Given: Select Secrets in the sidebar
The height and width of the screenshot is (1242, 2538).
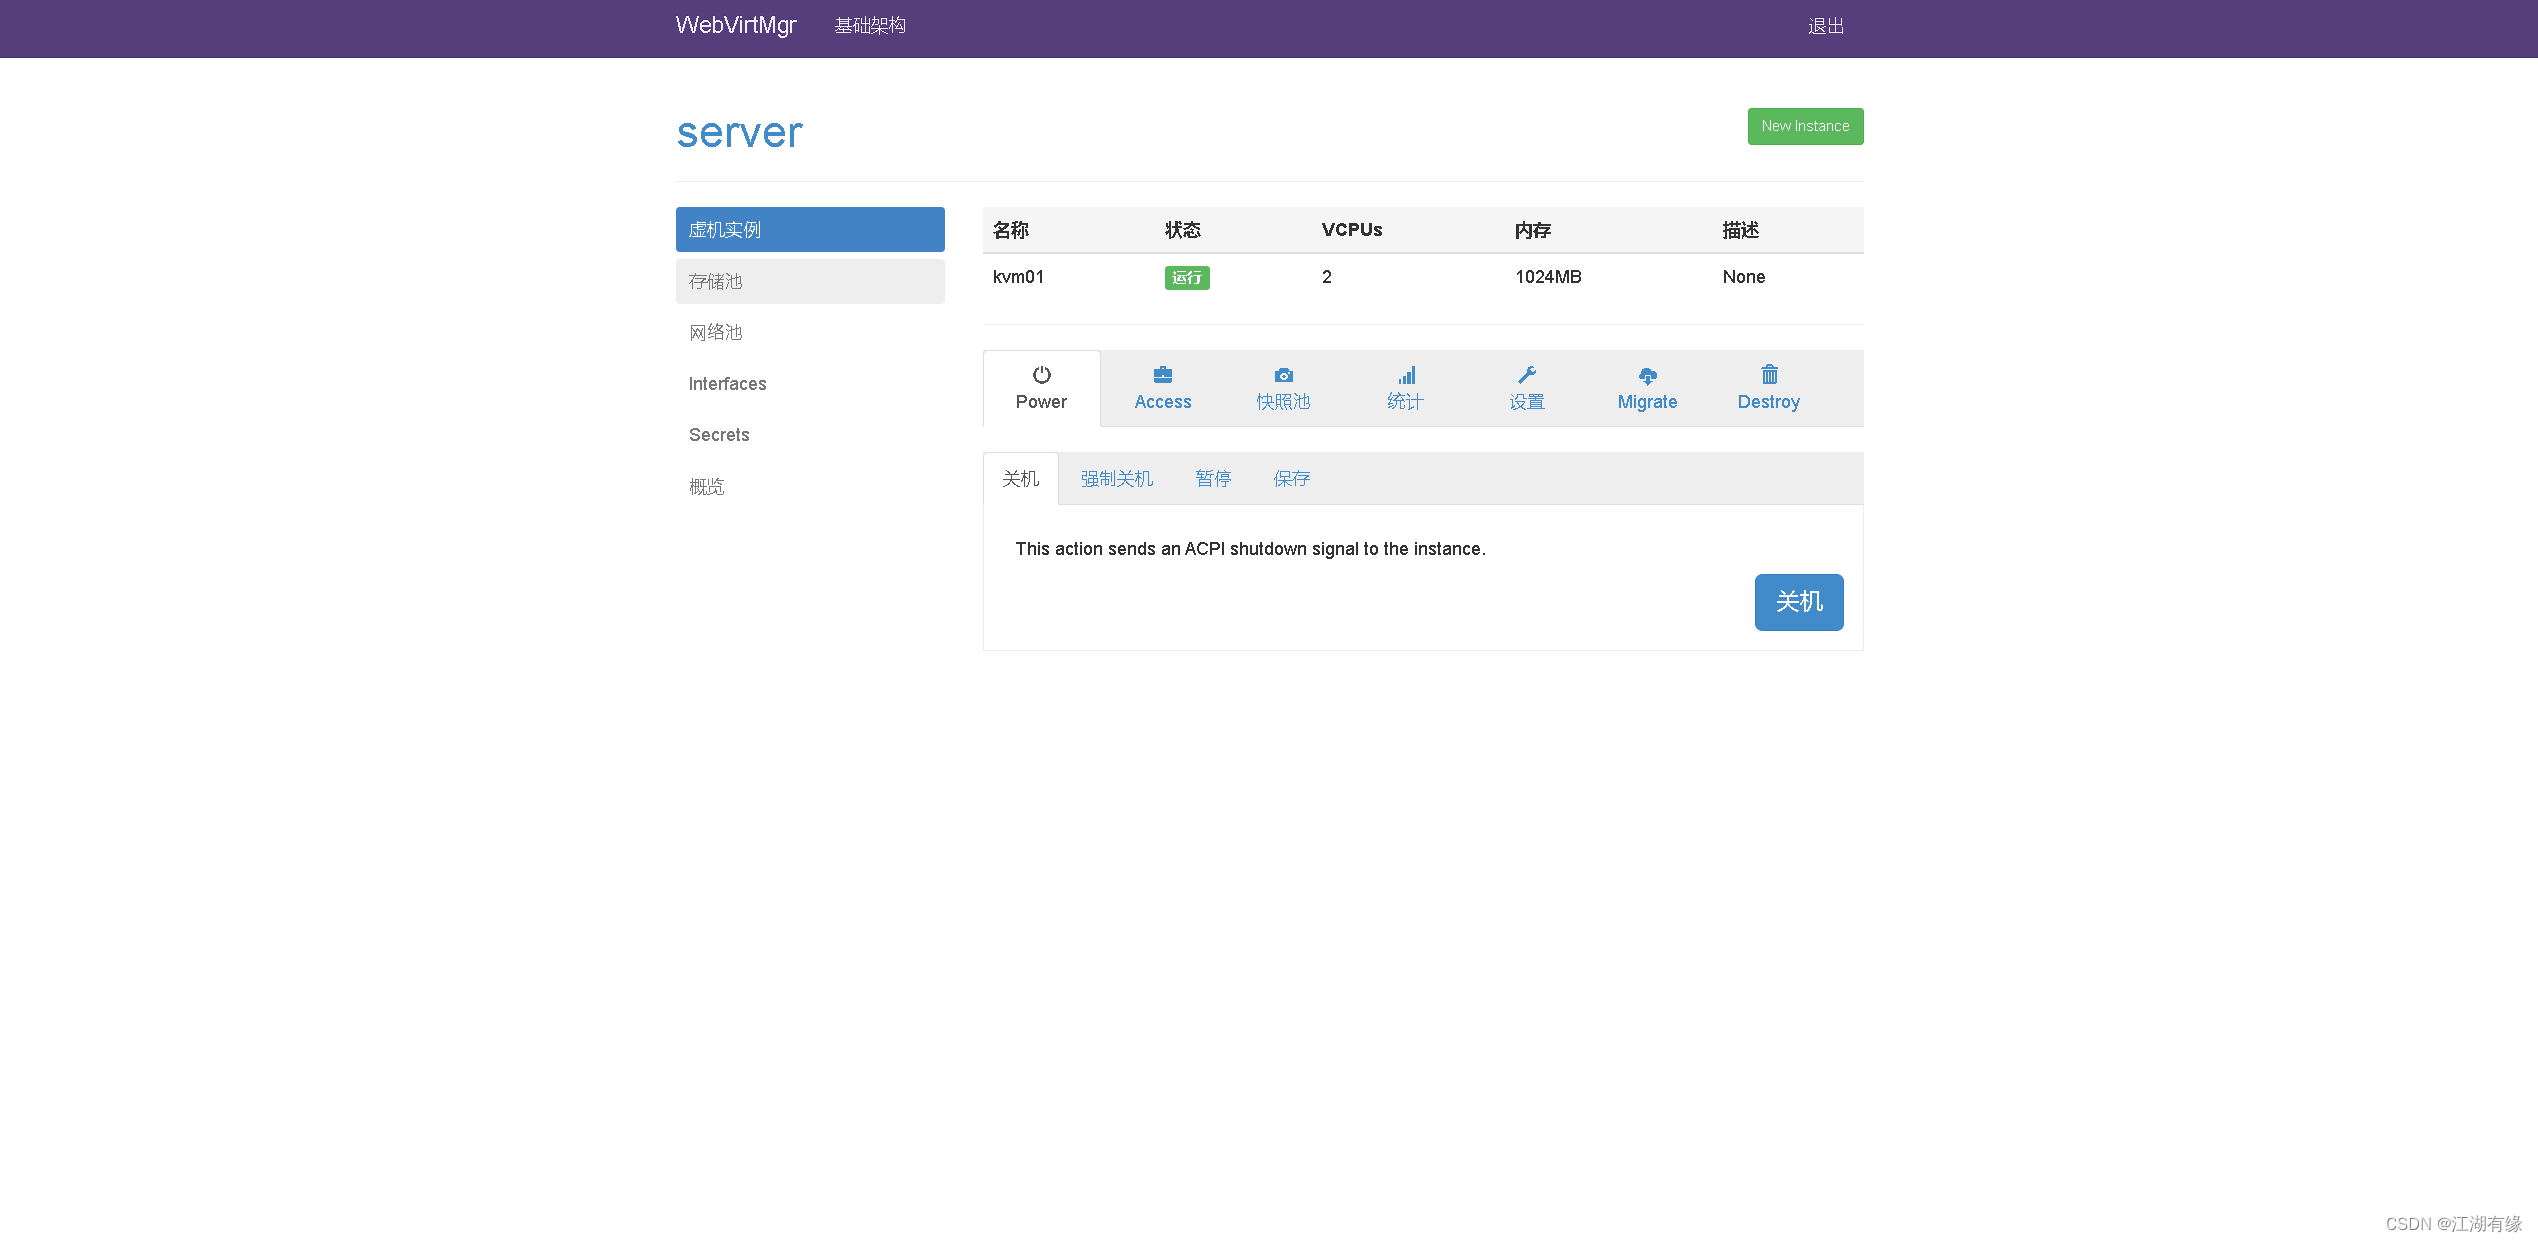Looking at the screenshot, I should coord(718,435).
